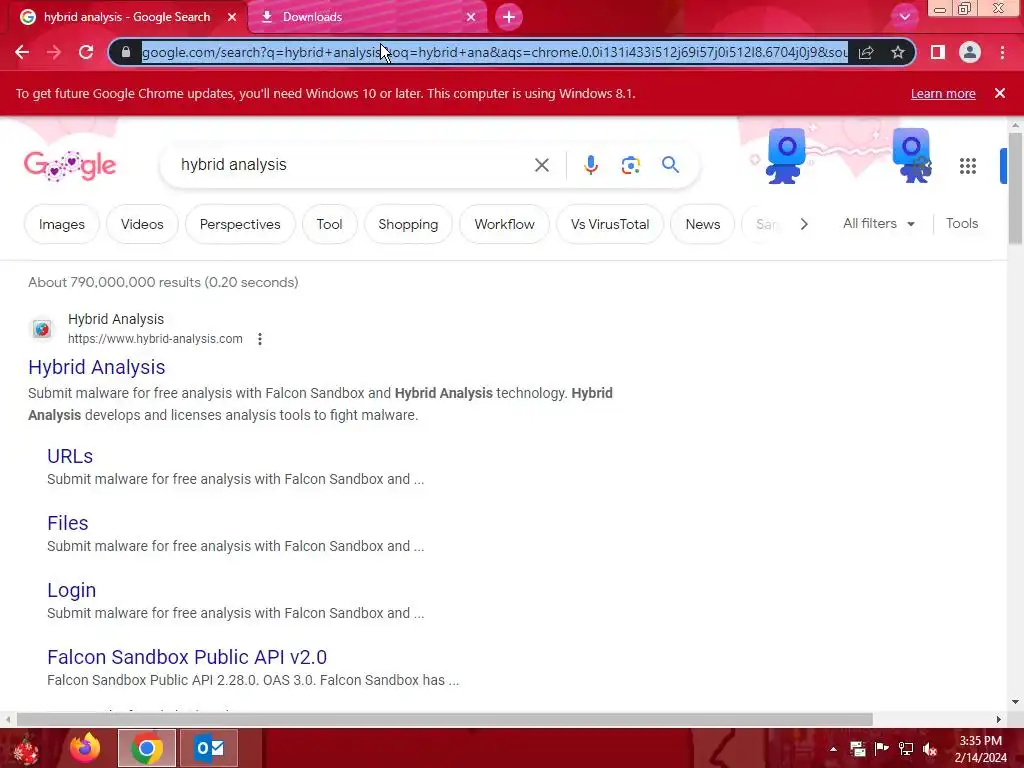
Task: Expand the All filters dropdown
Action: tap(879, 223)
